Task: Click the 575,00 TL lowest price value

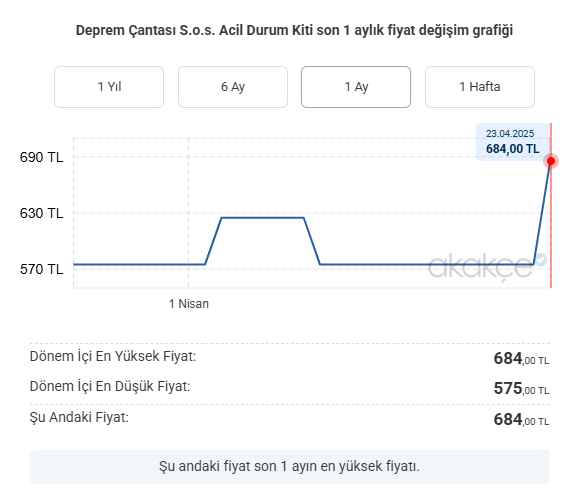Action: click(x=521, y=388)
